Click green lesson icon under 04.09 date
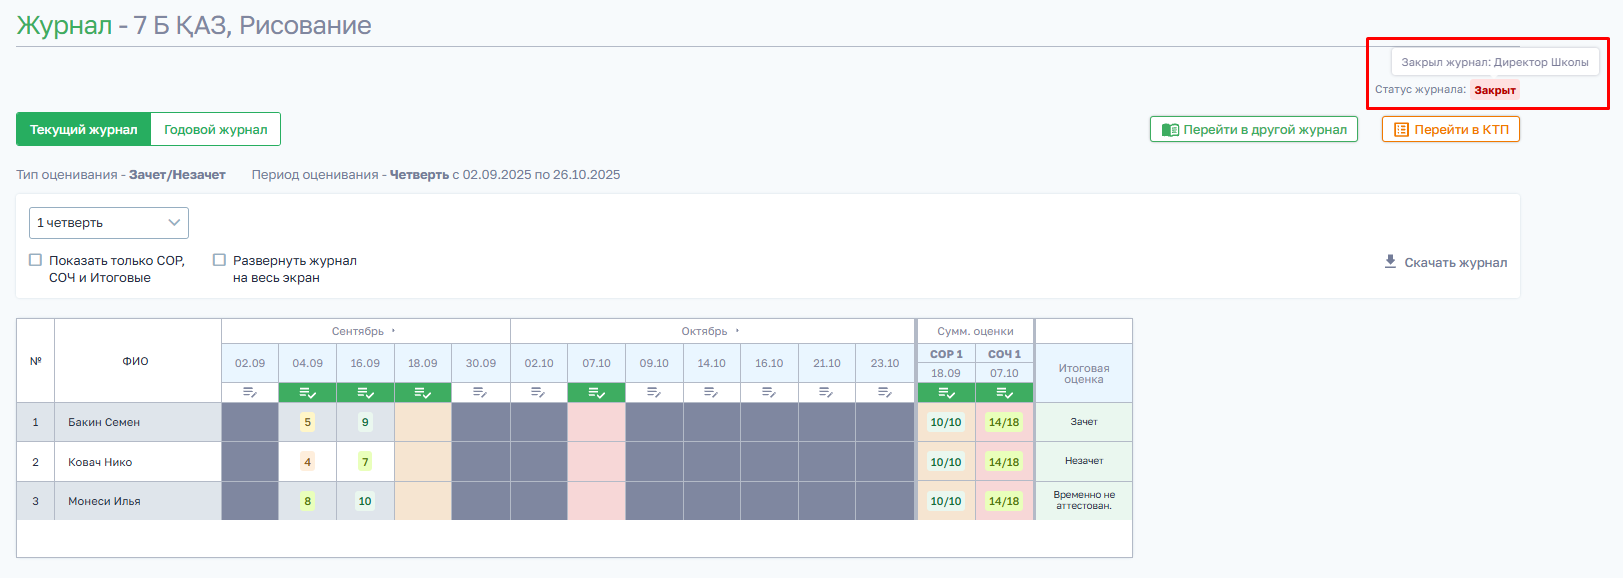Image resolution: width=1623 pixels, height=578 pixels. click(308, 393)
